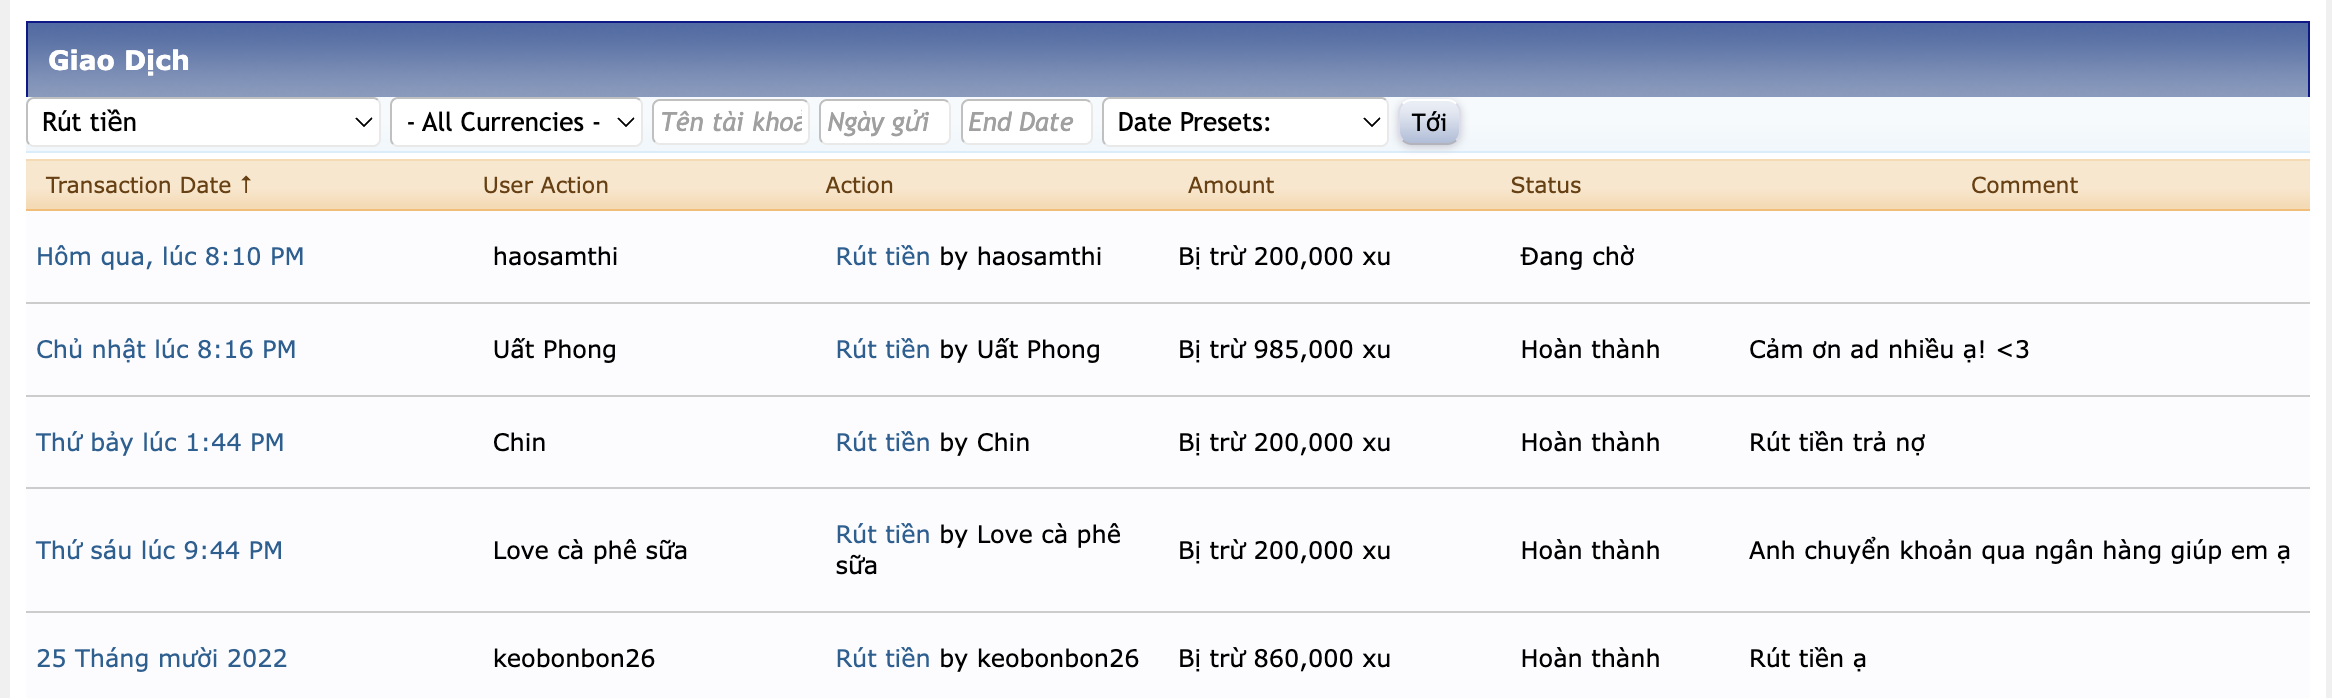
Task: Open the Chủ nhật lúc 8:16 PM transaction
Action: (166, 350)
